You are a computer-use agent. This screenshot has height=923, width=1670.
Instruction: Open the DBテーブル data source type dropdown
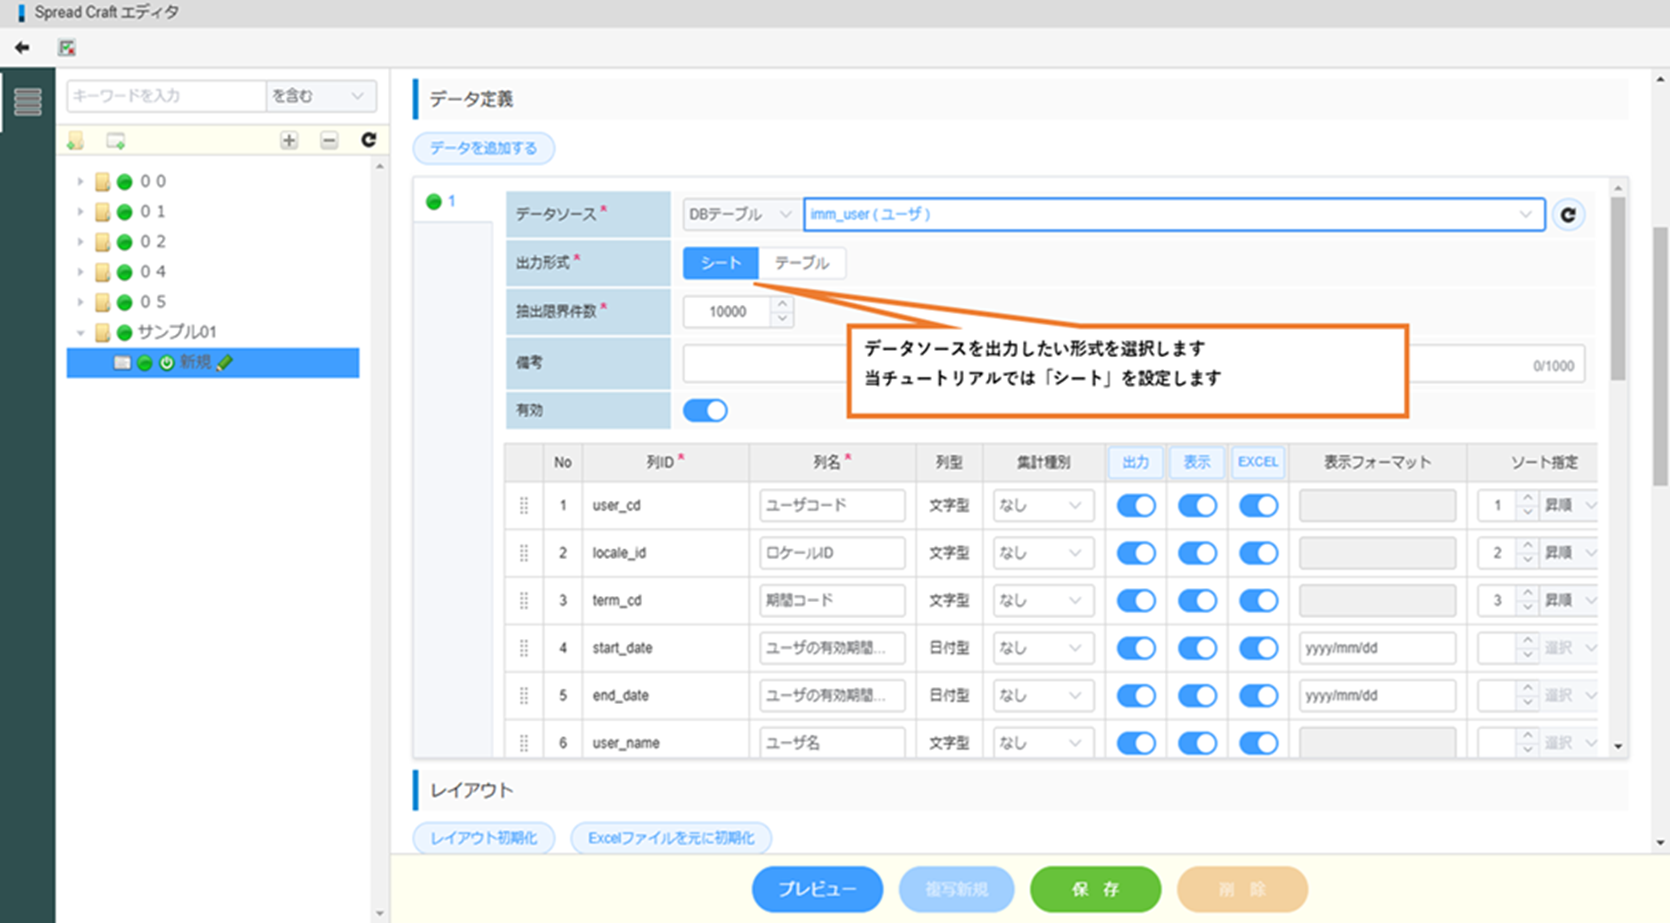pyautogui.click(x=739, y=215)
